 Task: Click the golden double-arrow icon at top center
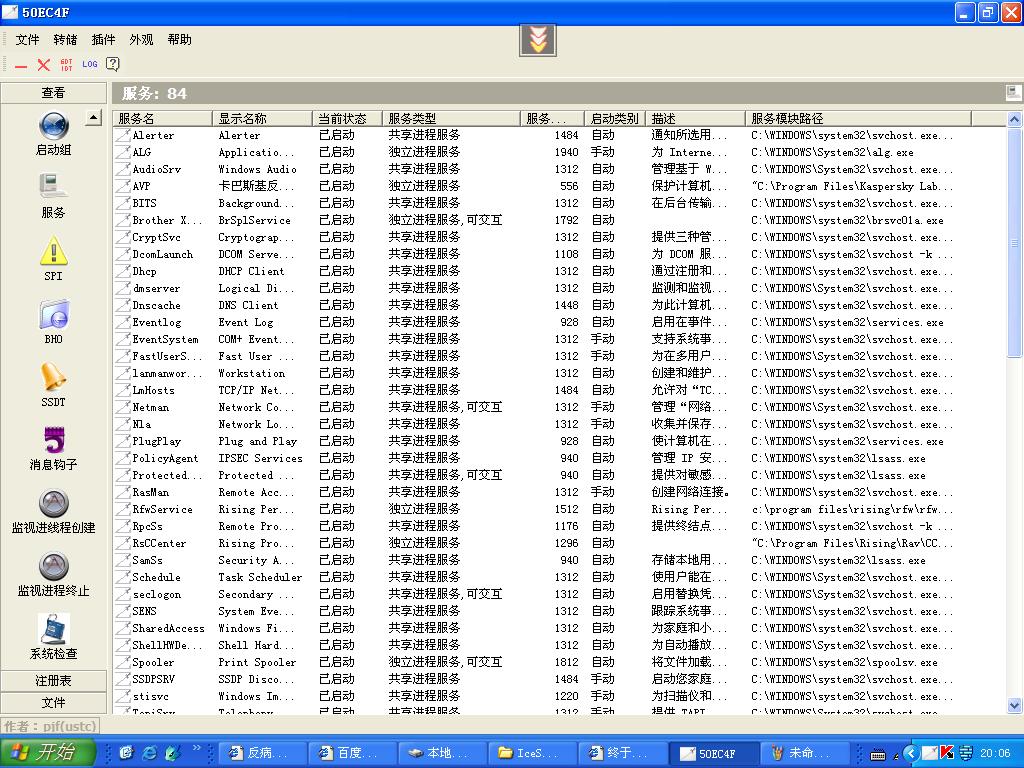coord(537,40)
